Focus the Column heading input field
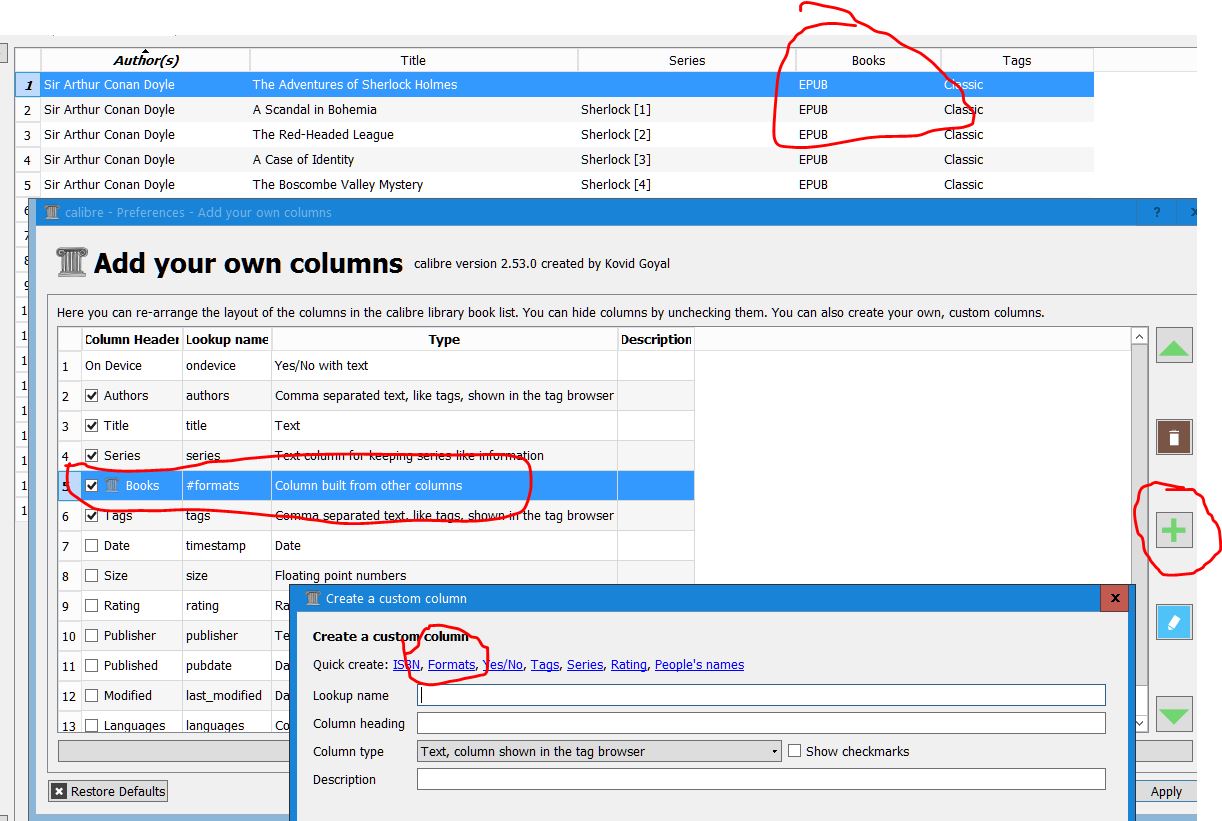The width and height of the screenshot is (1222, 821). [x=761, y=723]
